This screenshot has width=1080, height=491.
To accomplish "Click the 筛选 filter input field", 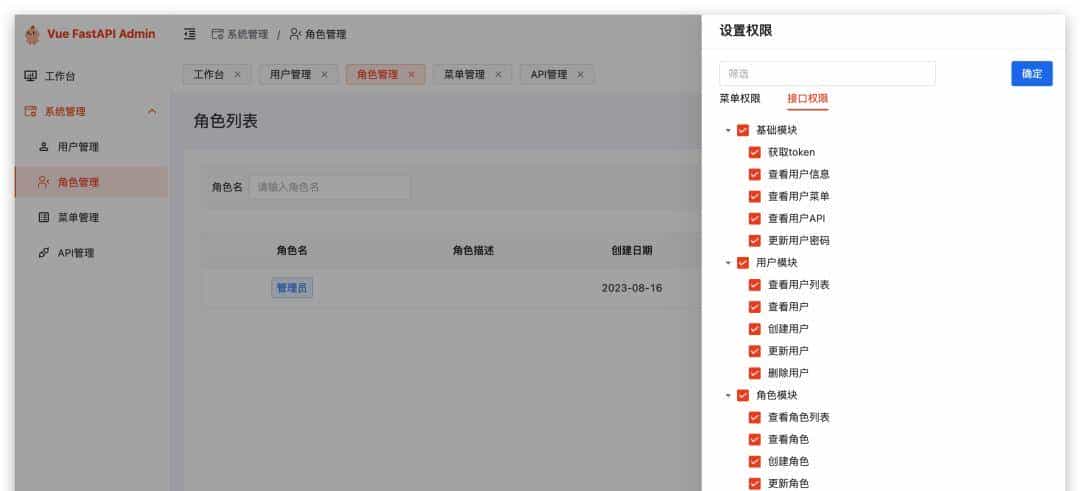I will pyautogui.click(x=827, y=74).
